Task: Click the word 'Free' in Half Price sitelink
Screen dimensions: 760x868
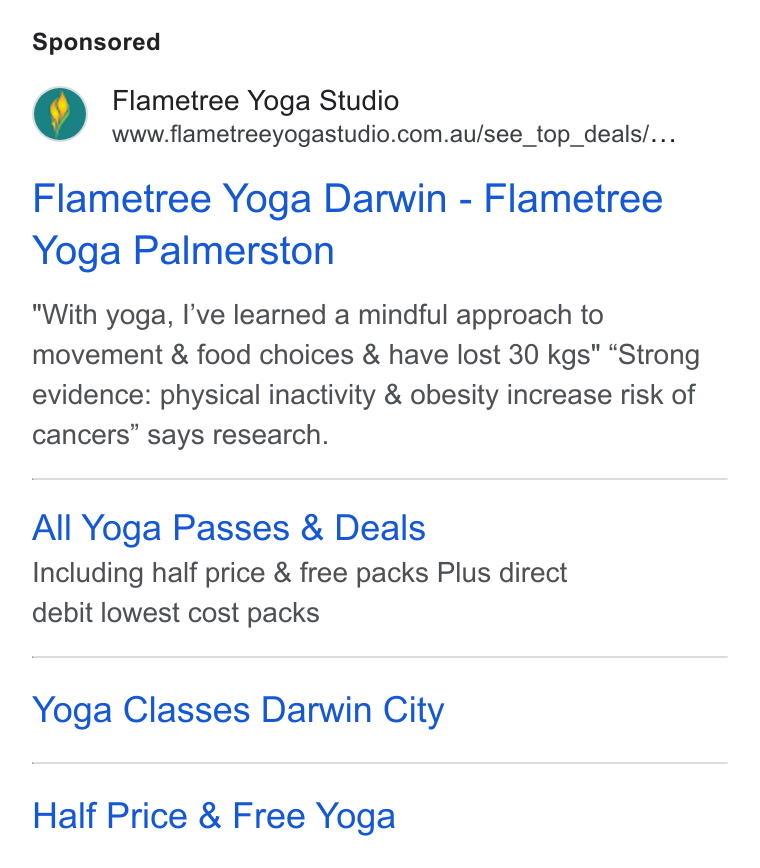Action: 269,816
